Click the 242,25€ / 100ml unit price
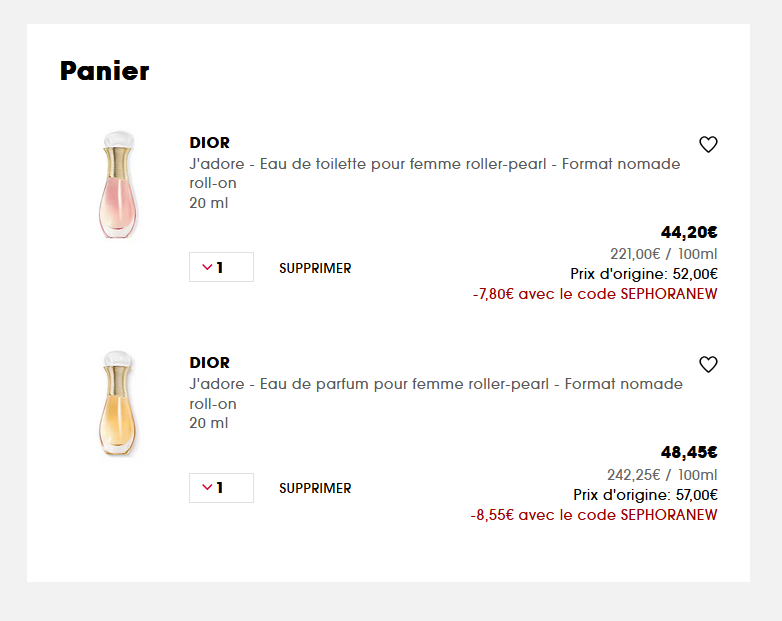Image resolution: width=782 pixels, height=621 pixels. [x=662, y=474]
